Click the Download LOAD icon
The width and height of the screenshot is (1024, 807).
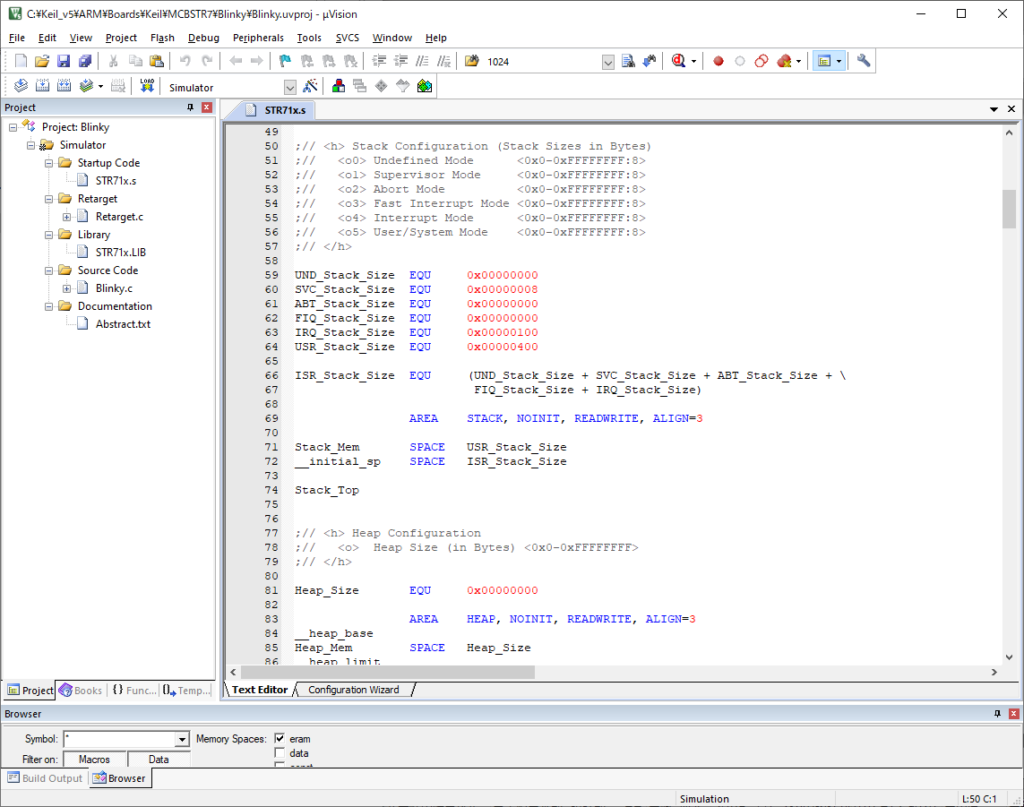pyautogui.click(x=147, y=87)
